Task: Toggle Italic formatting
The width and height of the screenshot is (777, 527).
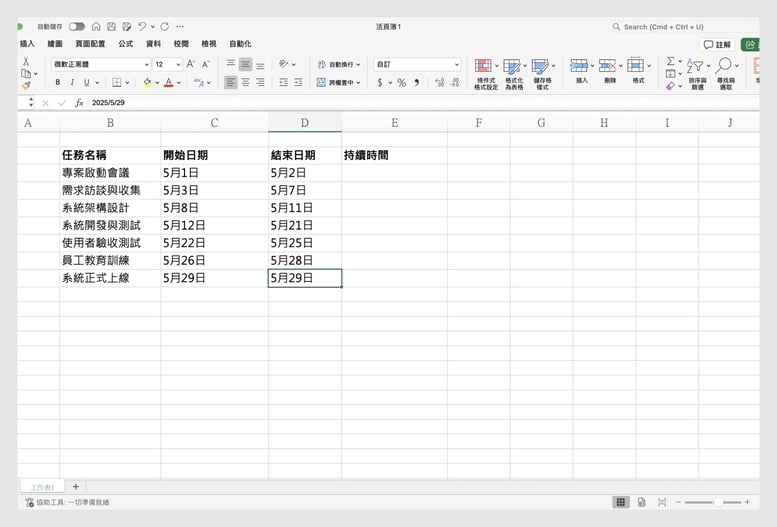Action: 72,82
